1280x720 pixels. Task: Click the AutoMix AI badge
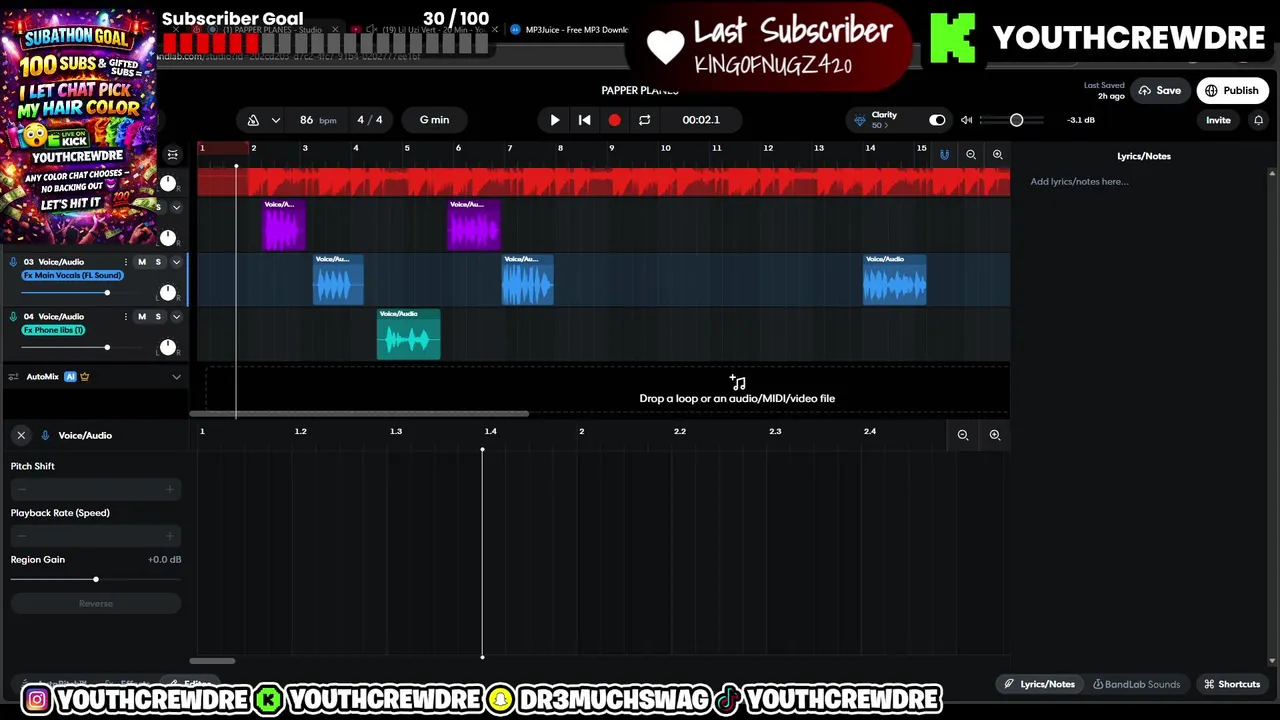click(70, 377)
